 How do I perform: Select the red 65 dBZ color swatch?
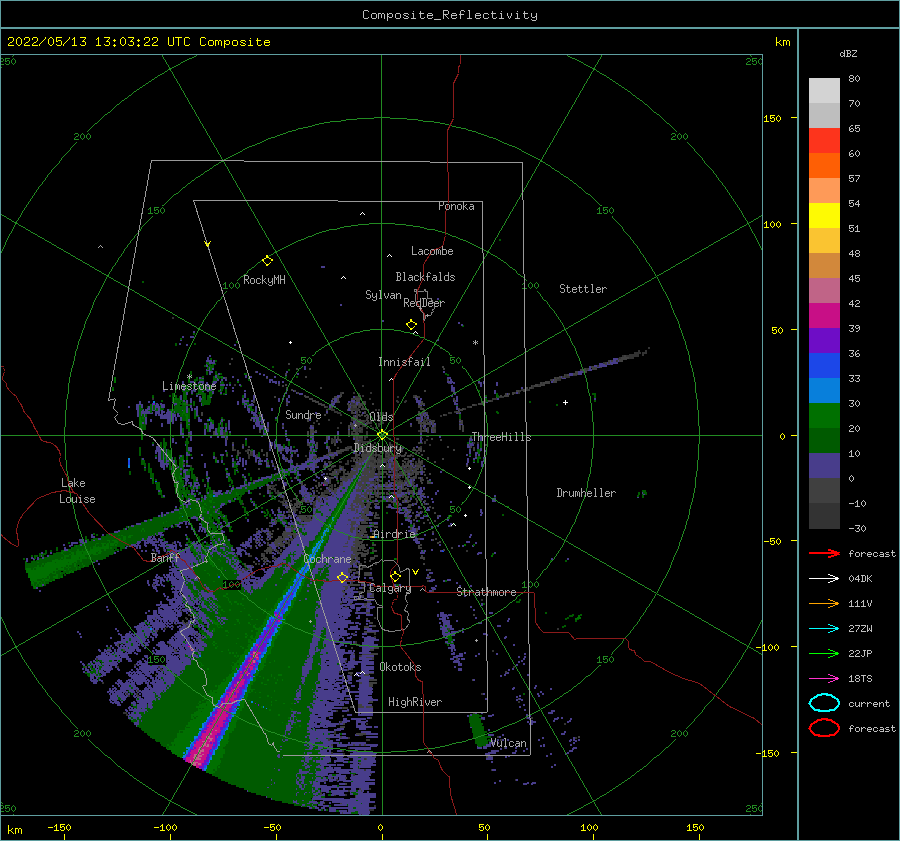point(824,141)
